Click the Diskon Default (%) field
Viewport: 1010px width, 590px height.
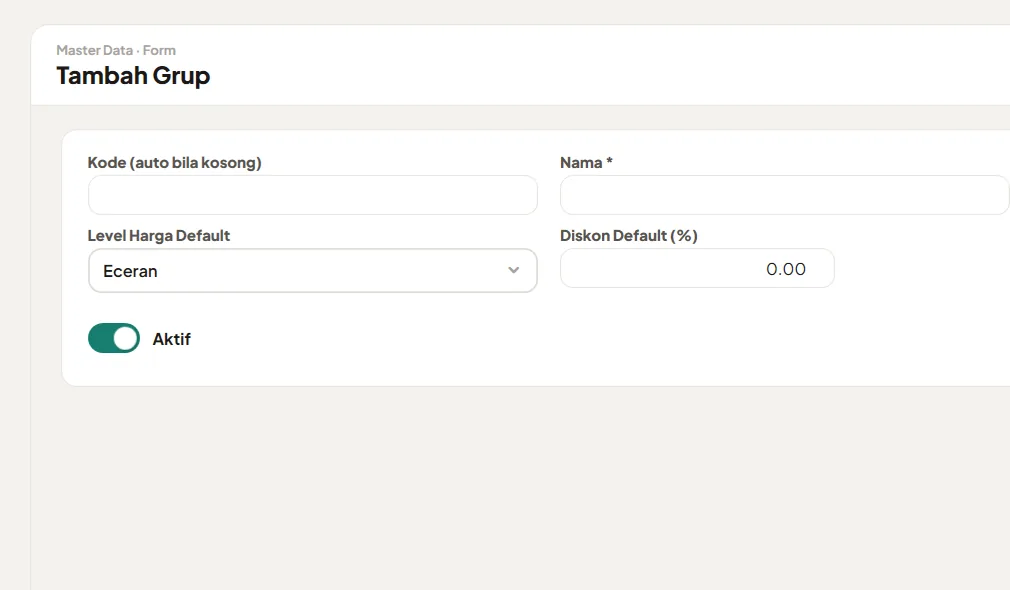click(x=698, y=269)
